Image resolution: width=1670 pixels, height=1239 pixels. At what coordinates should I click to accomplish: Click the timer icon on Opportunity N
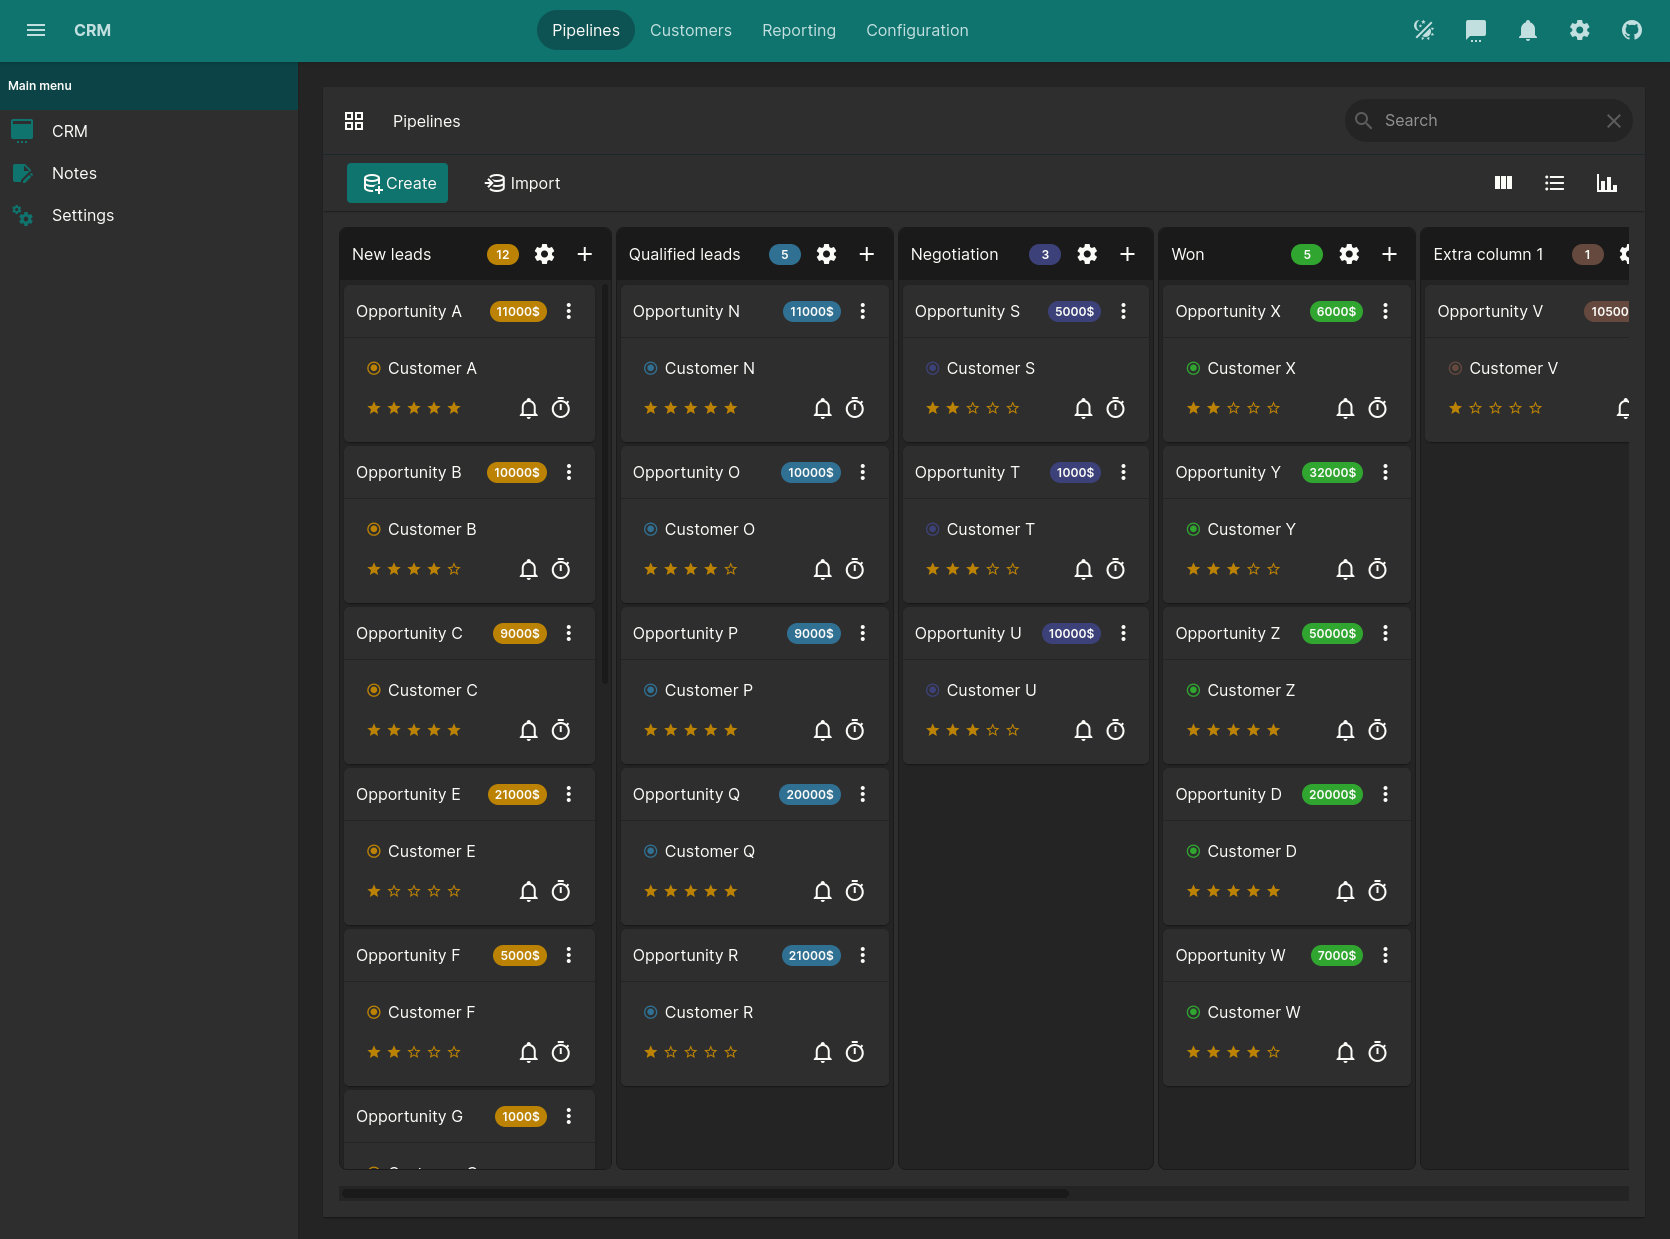coord(855,408)
